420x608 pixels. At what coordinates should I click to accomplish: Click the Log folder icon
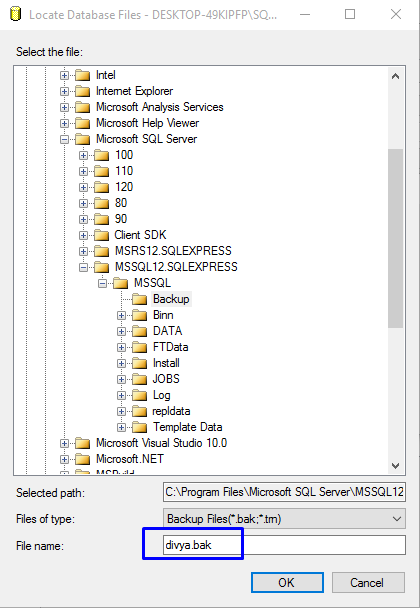coord(139,395)
